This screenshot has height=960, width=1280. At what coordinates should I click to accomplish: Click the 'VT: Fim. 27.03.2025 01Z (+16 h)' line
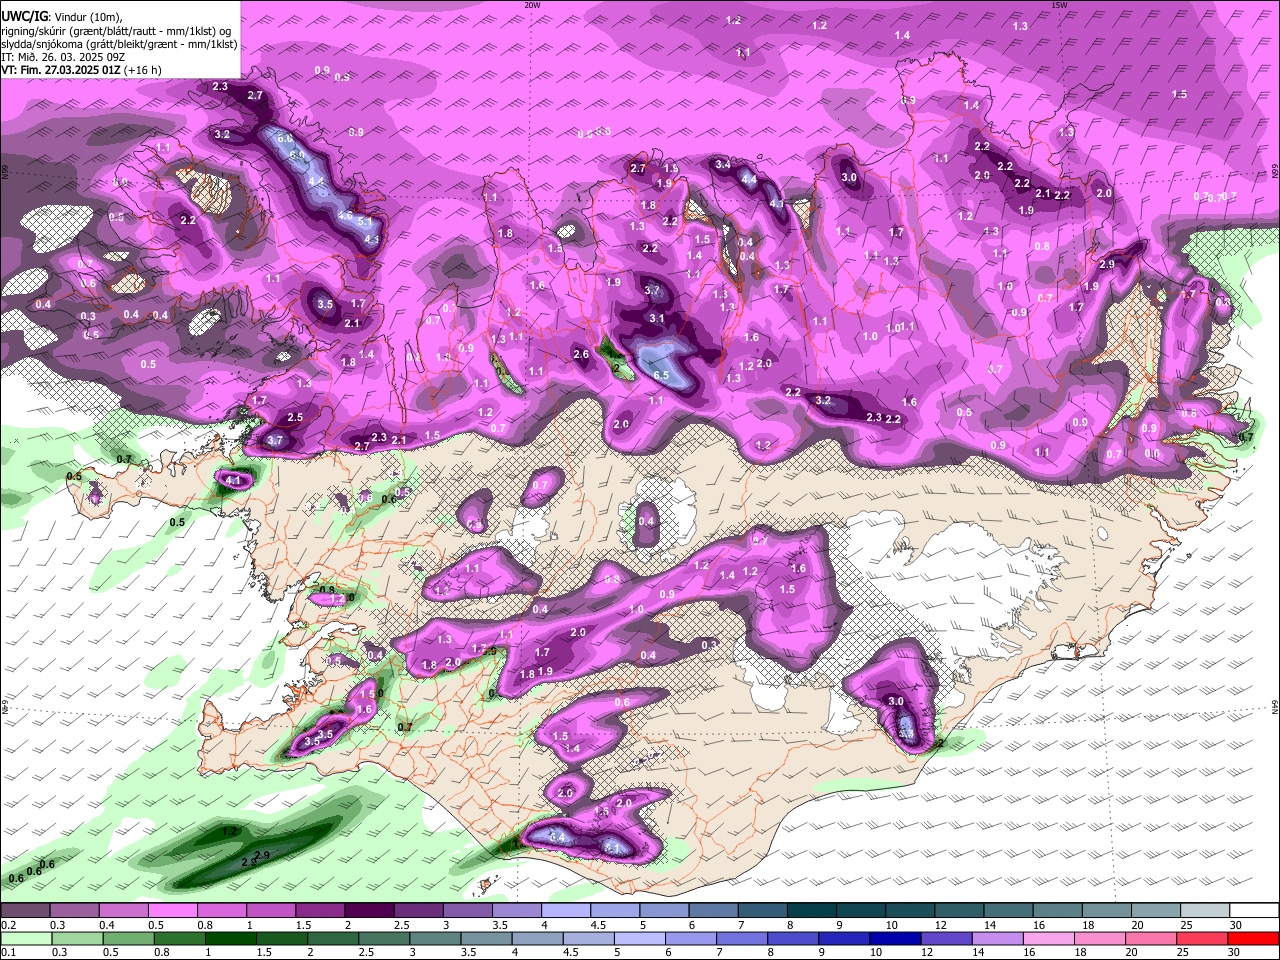click(x=81, y=70)
